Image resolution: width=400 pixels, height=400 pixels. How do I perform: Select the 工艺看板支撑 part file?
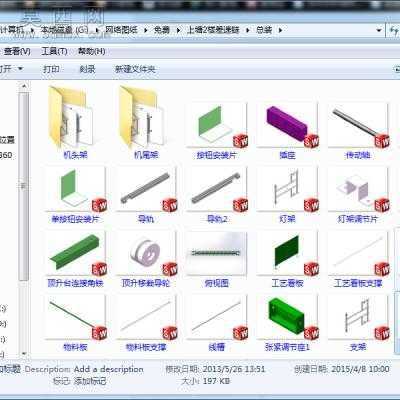point(358,259)
